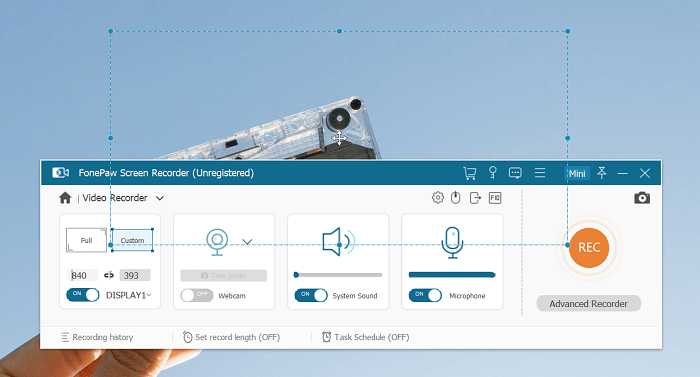Open mouse recording options icon
The image size is (700, 377).
click(x=455, y=197)
